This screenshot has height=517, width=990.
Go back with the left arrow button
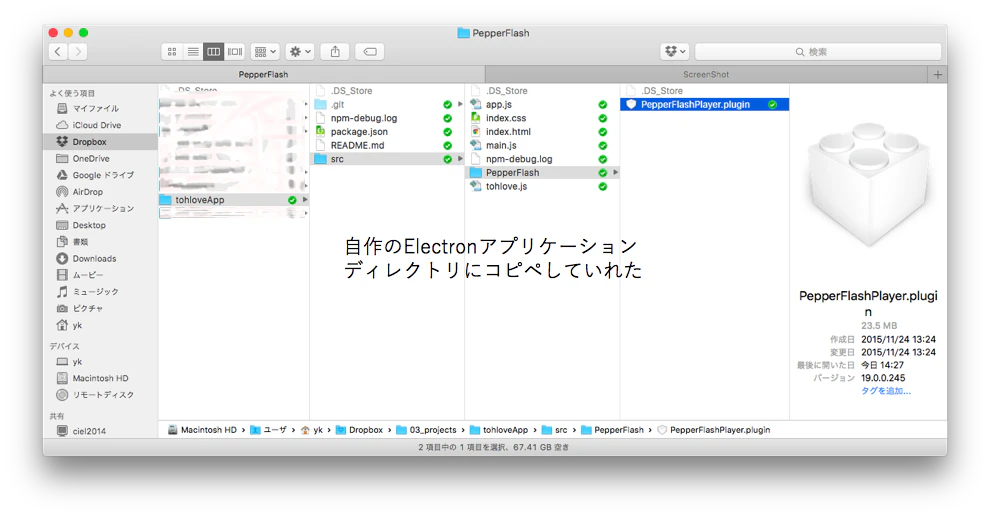[x=58, y=52]
